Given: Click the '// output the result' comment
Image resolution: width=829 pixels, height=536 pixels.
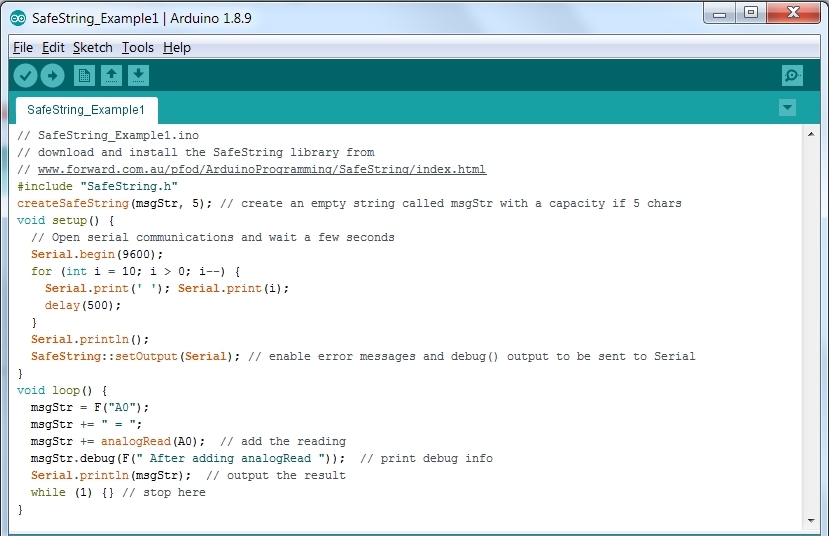Looking at the screenshot, I should 275,475.
